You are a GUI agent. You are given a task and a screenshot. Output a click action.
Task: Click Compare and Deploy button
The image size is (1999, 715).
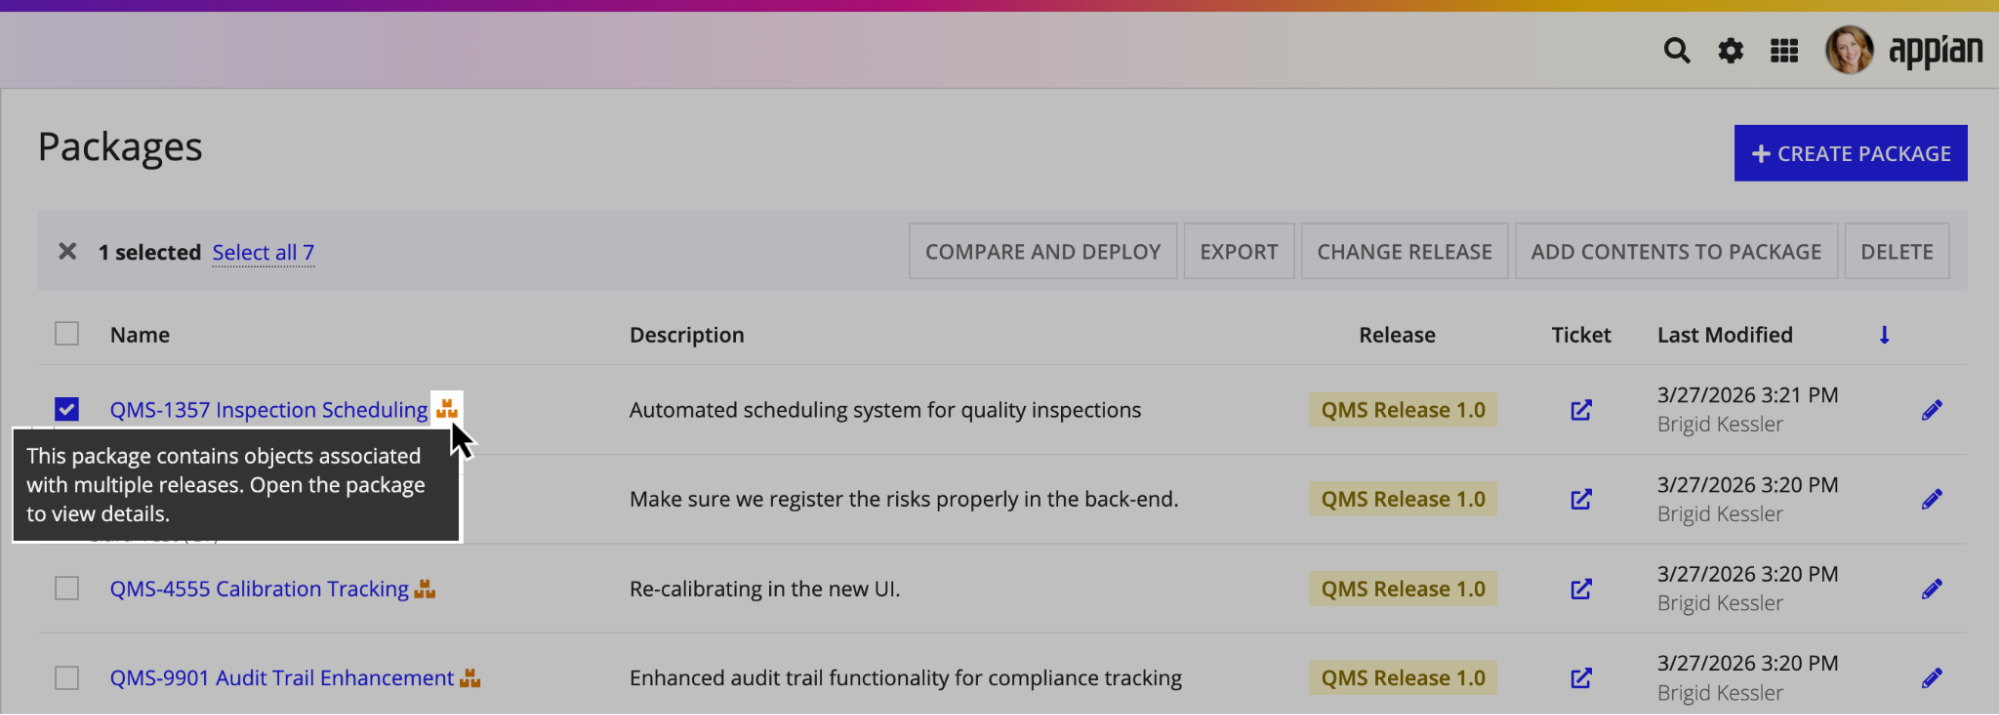click(x=1043, y=251)
